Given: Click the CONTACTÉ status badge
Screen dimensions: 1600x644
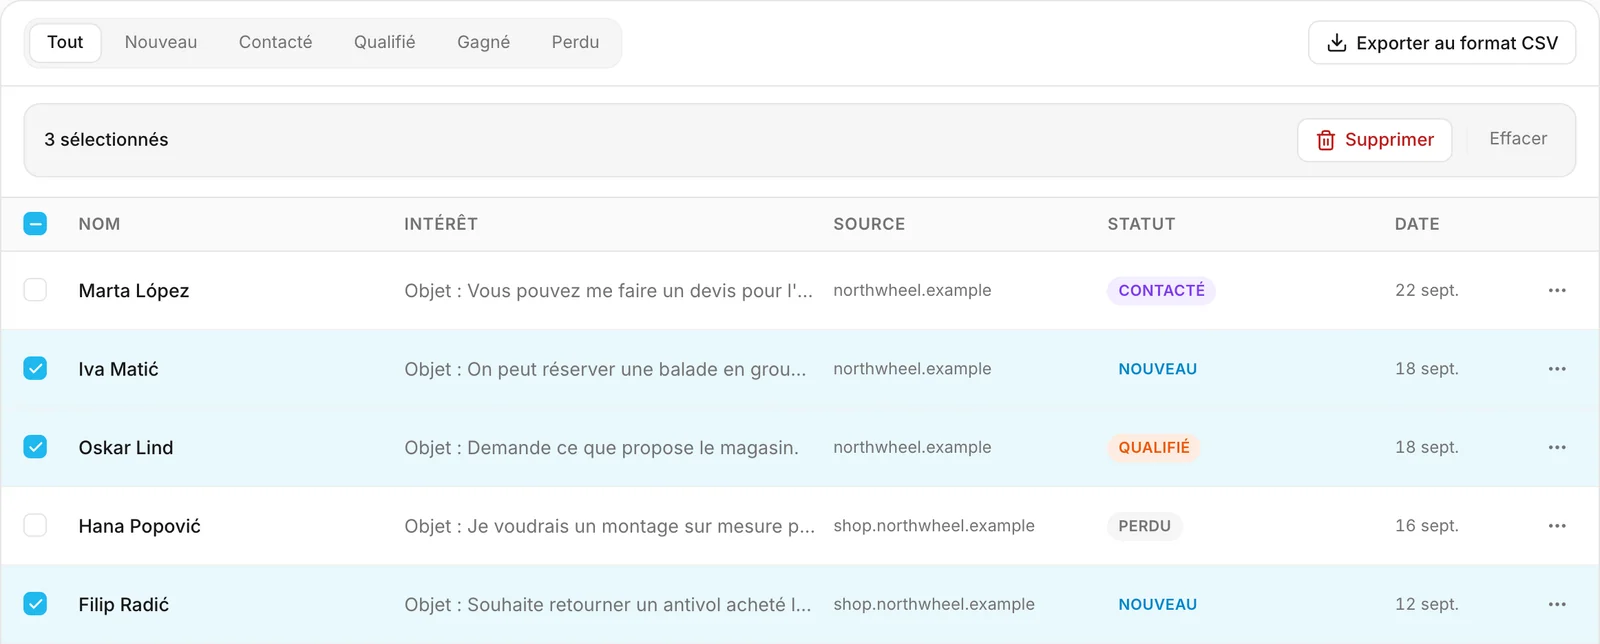Looking at the screenshot, I should (x=1161, y=290).
